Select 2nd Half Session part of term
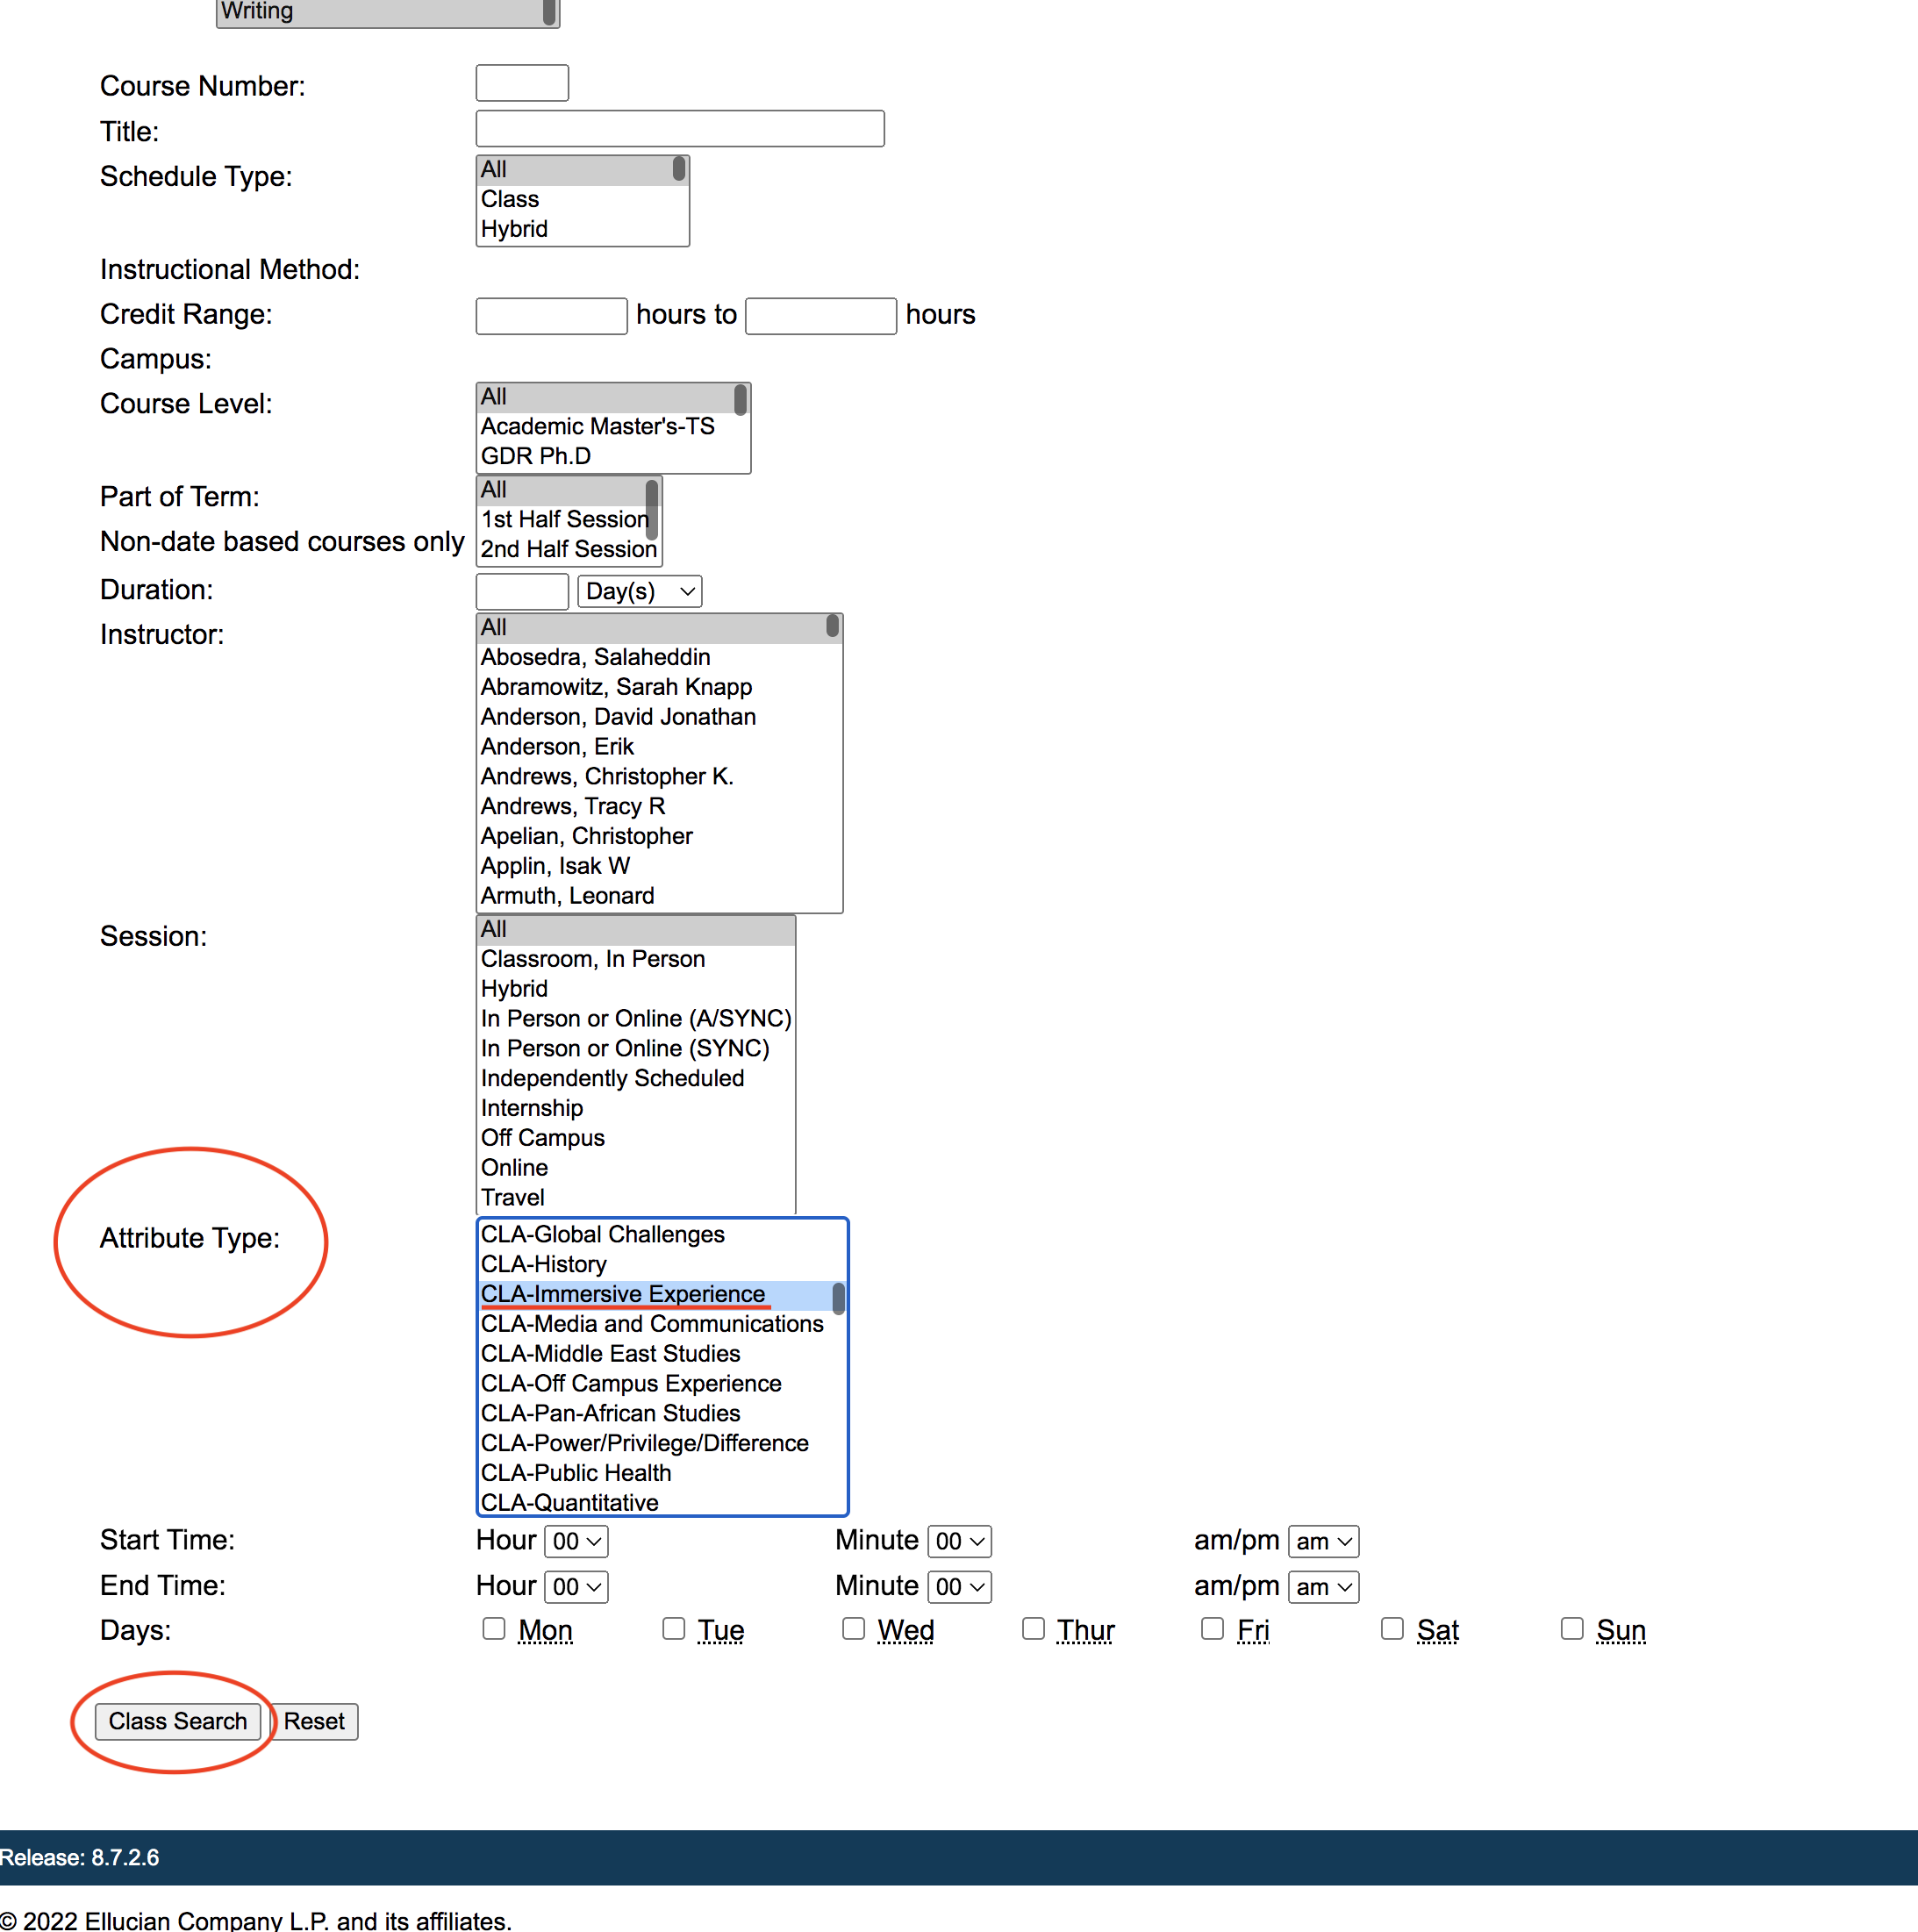Viewport: 1918px width, 1932px height. pyautogui.click(x=568, y=549)
